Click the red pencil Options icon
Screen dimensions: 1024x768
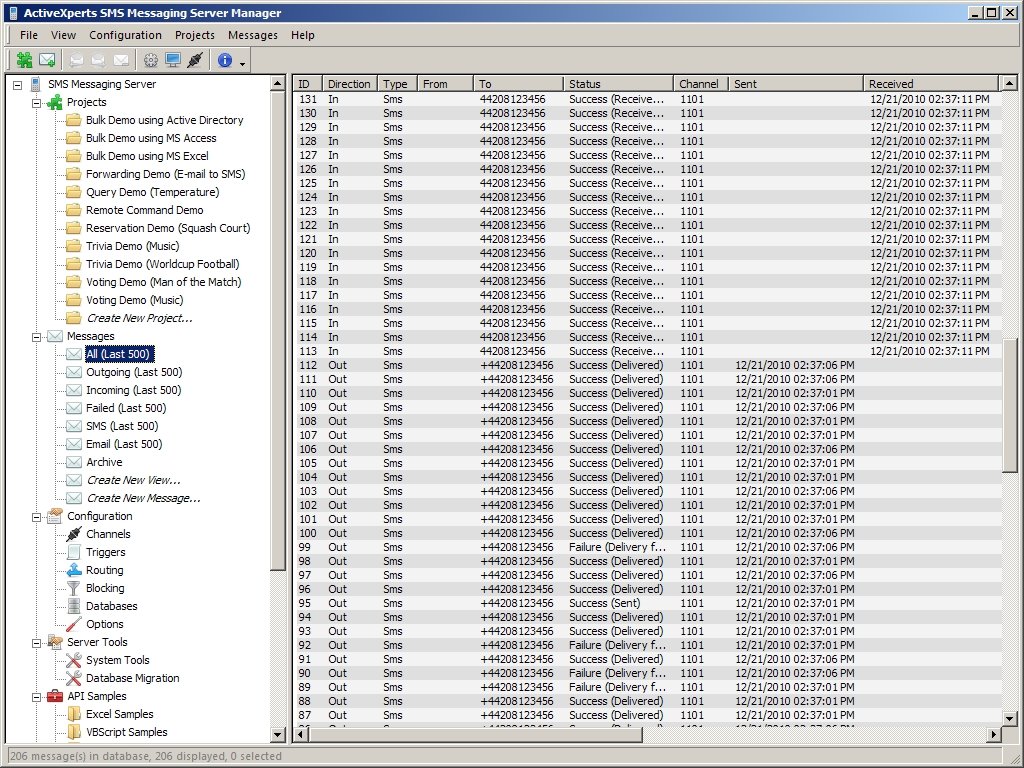(74, 624)
